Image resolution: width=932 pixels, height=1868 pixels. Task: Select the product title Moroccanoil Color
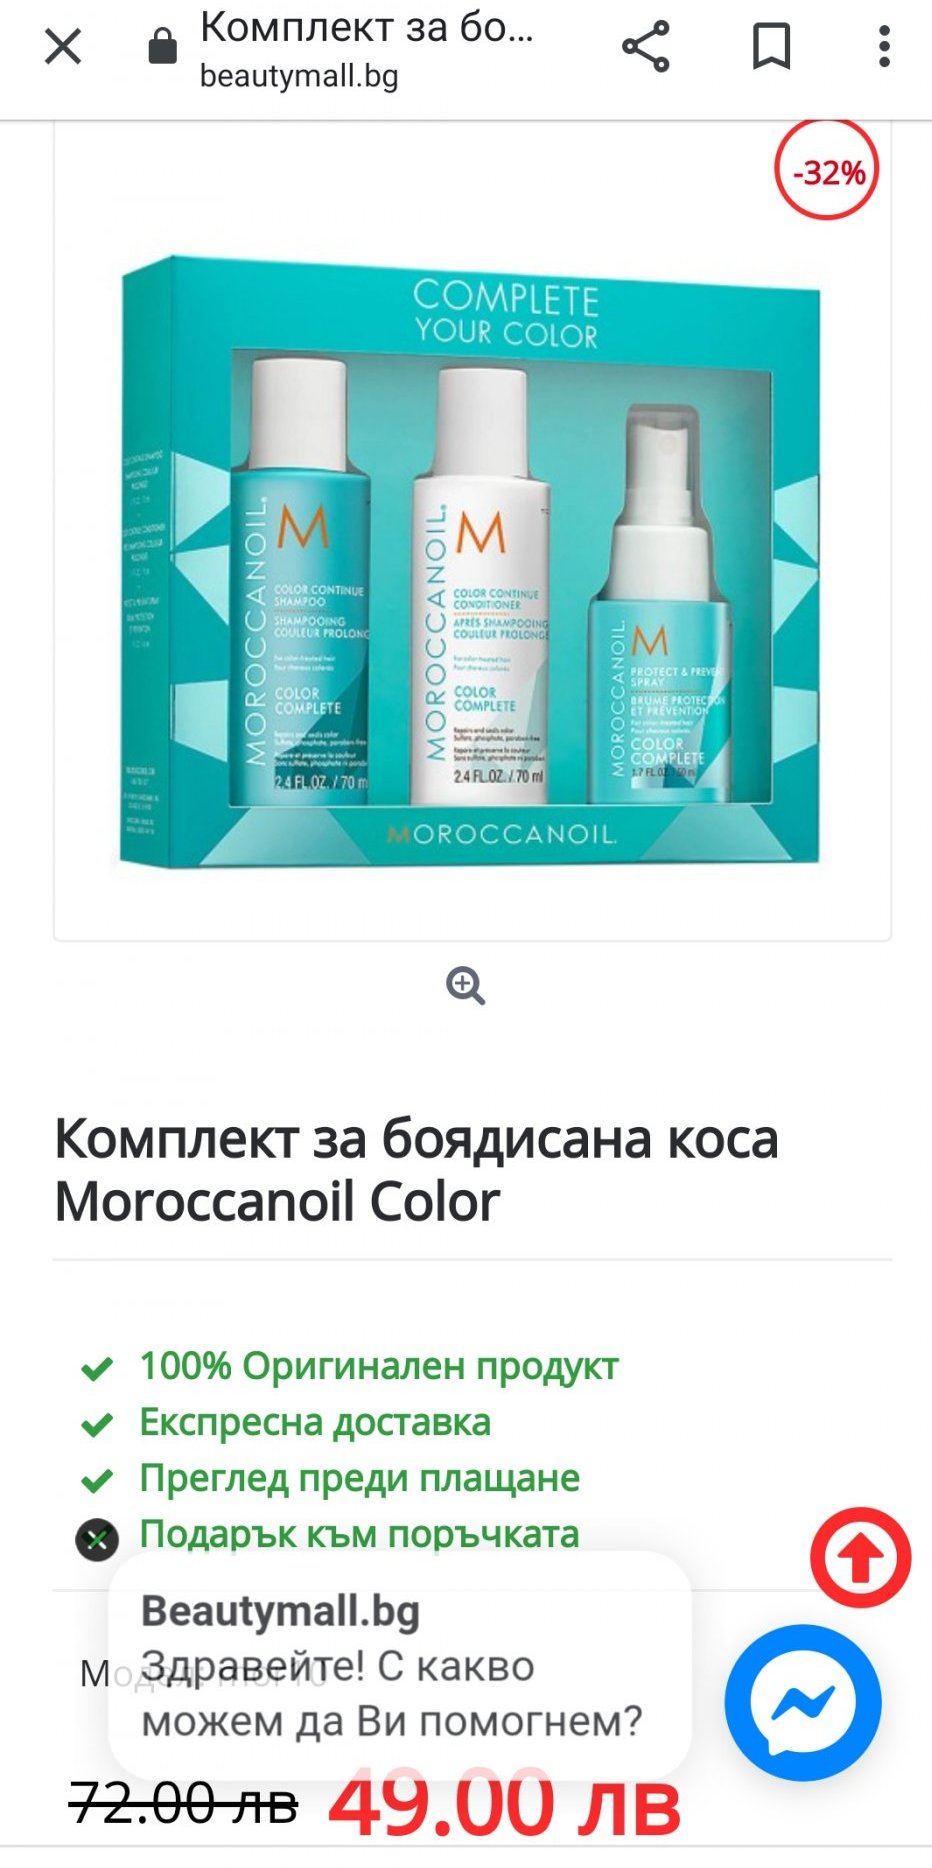(x=416, y=1170)
